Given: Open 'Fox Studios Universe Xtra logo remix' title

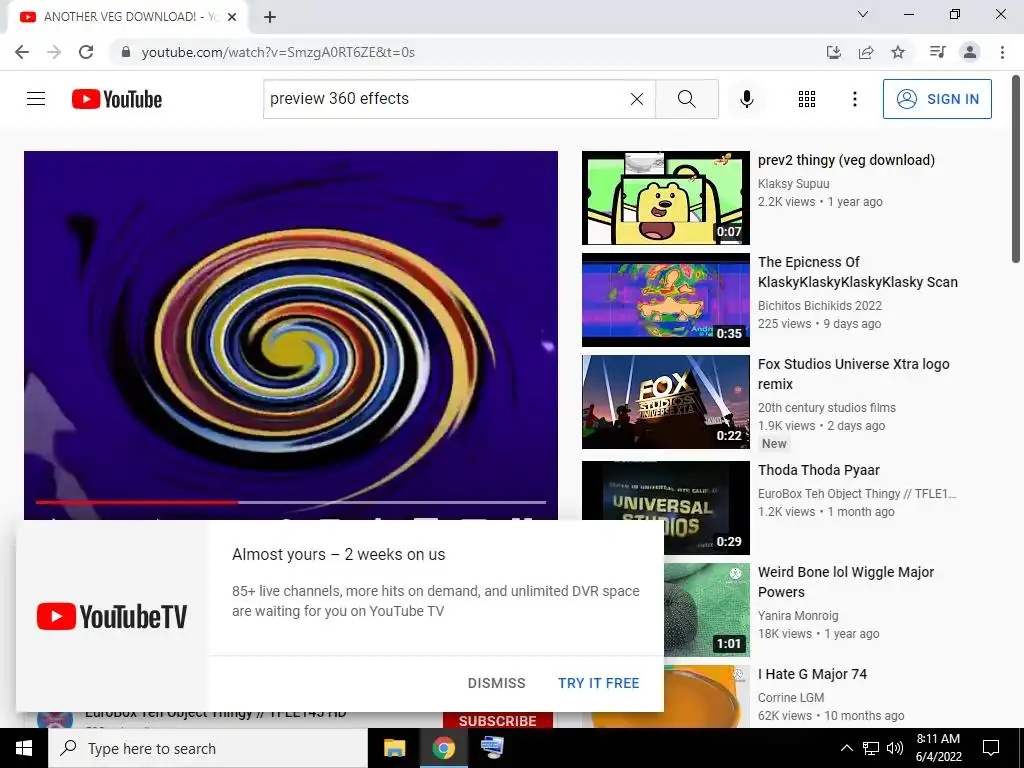Looking at the screenshot, I should pyautogui.click(x=854, y=374).
